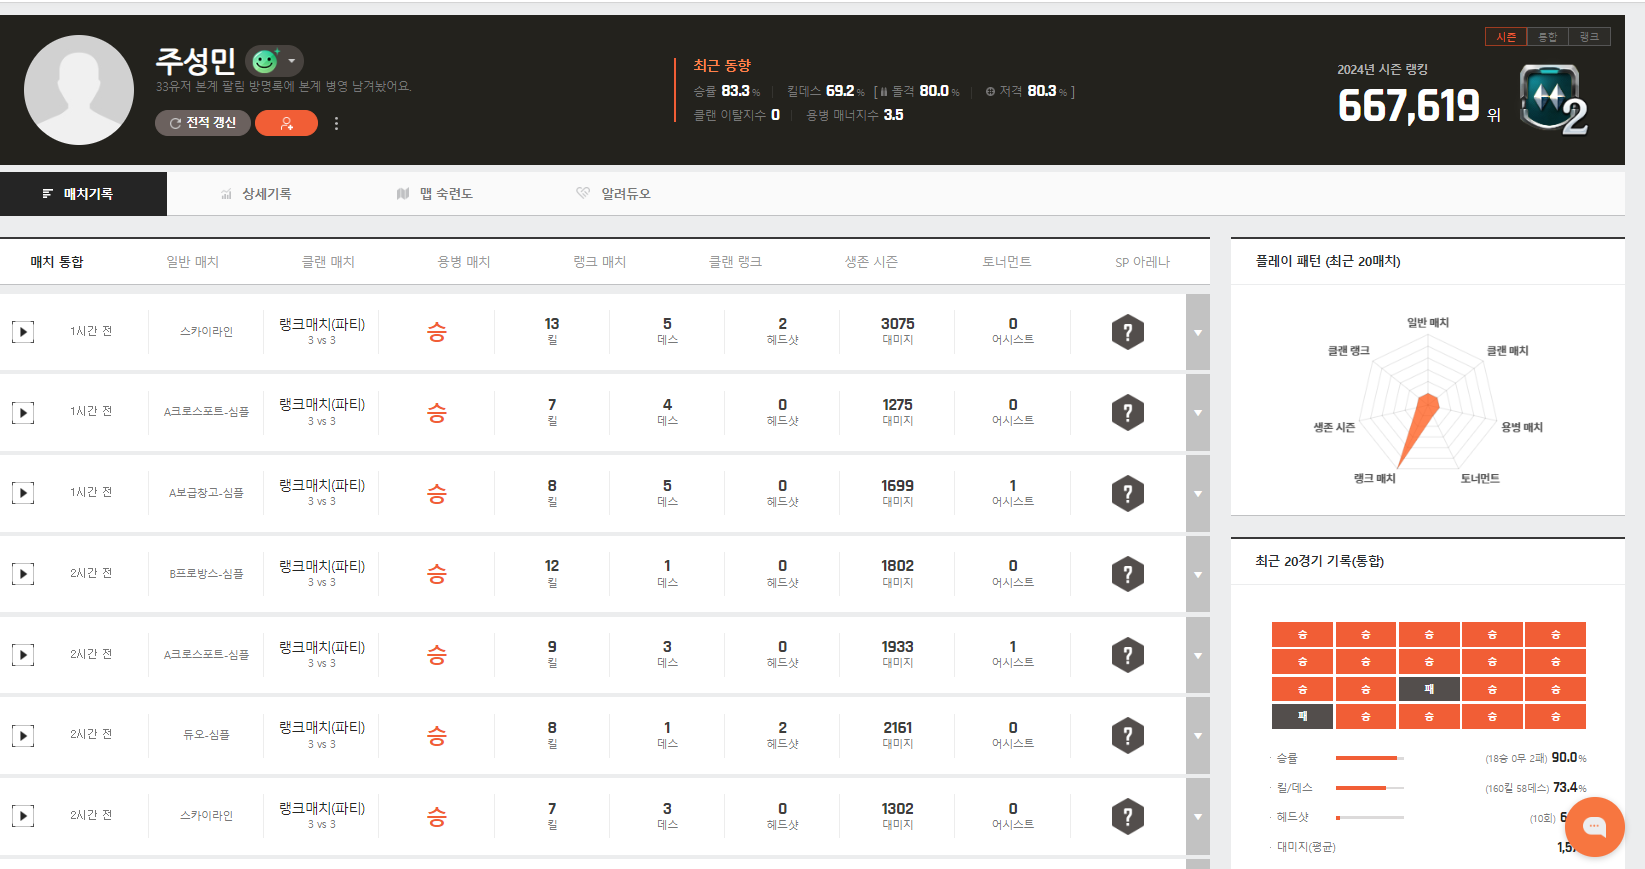
Task: Click the orange add-friend icon button
Action: point(286,123)
